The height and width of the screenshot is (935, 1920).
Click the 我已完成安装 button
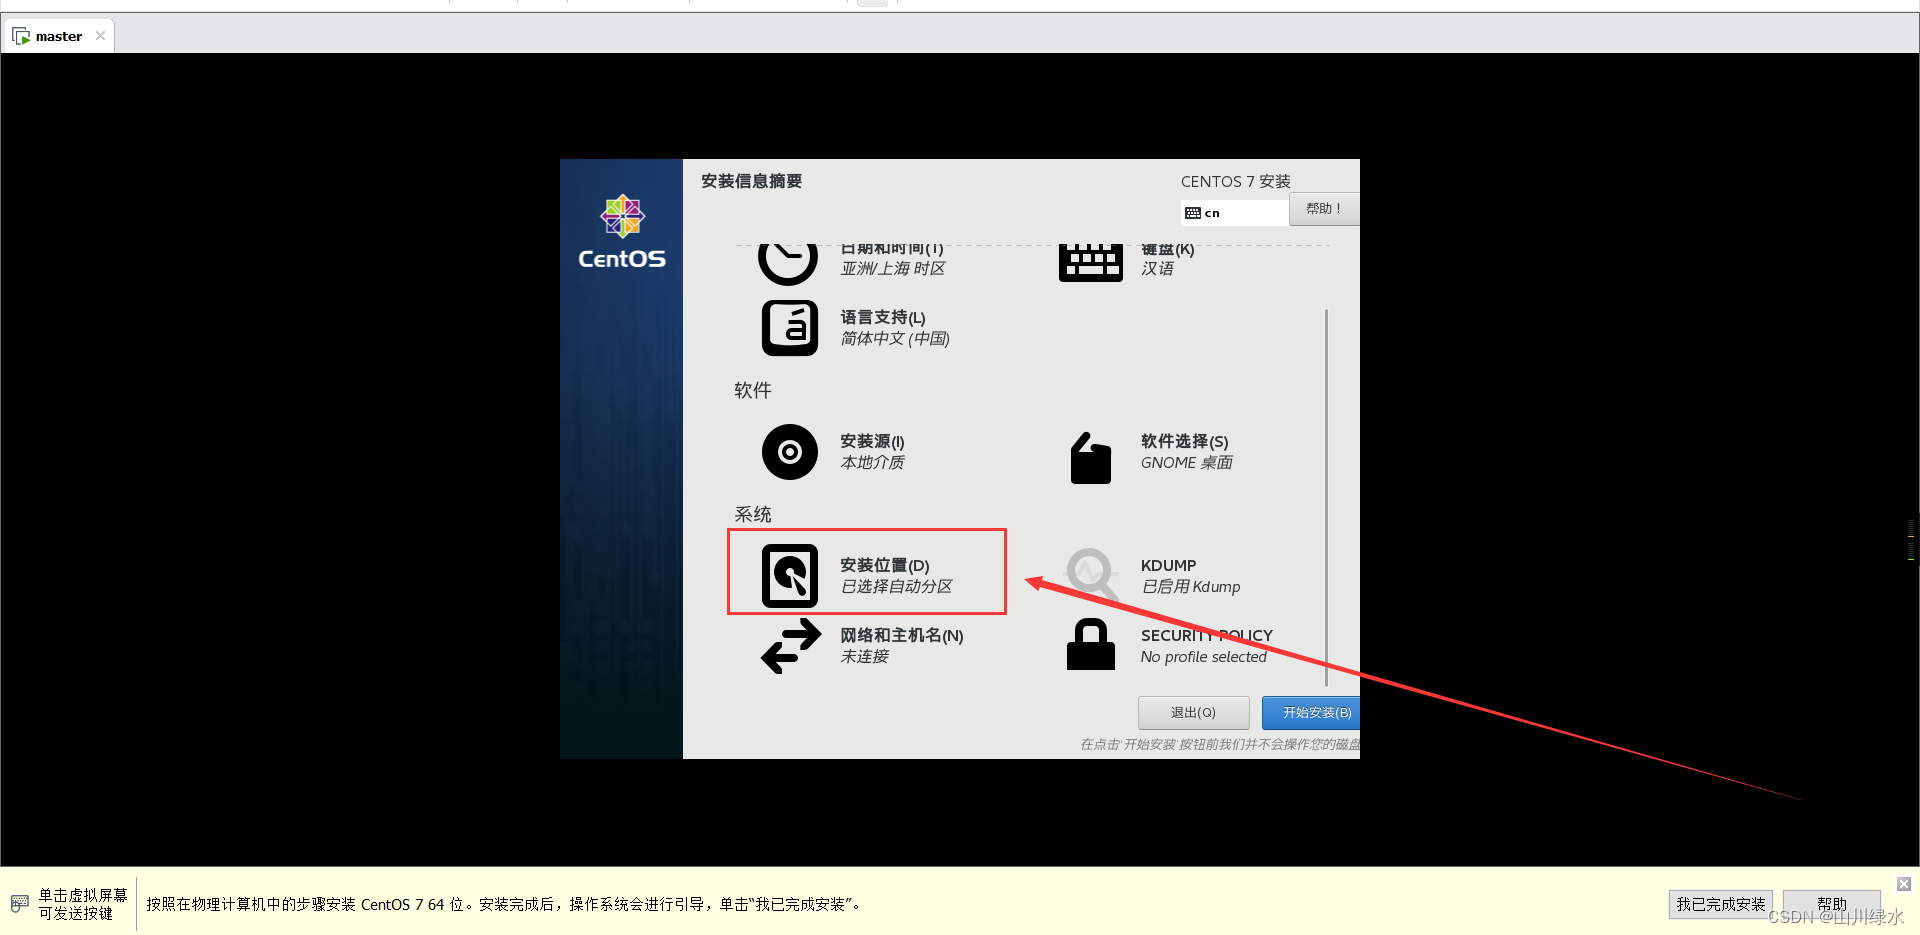(1719, 903)
